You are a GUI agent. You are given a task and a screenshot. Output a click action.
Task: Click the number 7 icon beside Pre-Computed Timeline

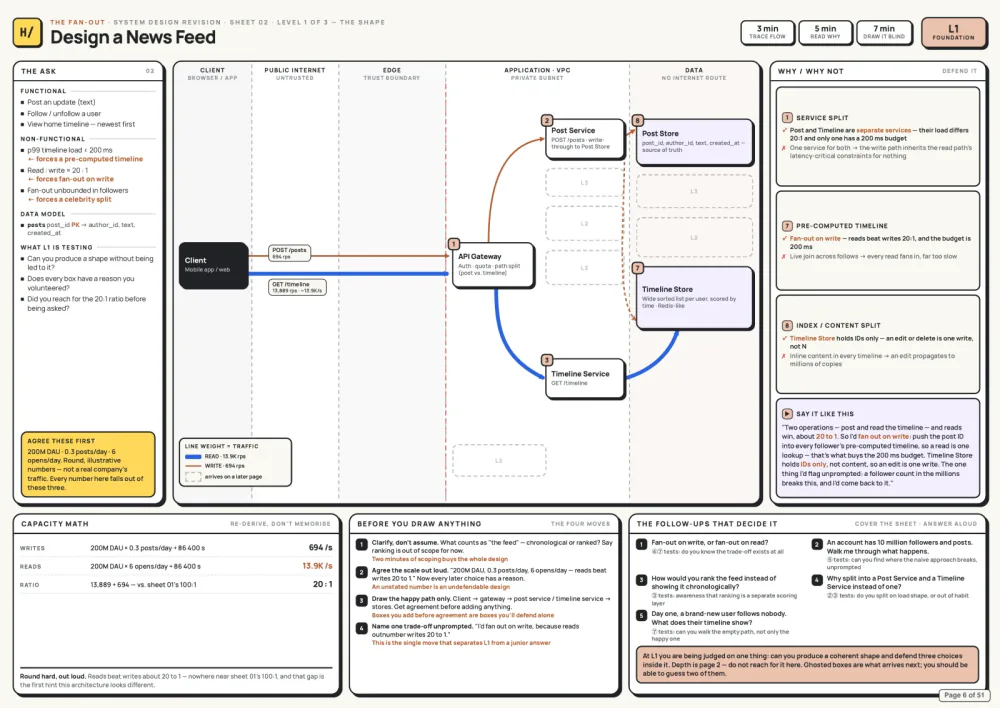(787, 226)
